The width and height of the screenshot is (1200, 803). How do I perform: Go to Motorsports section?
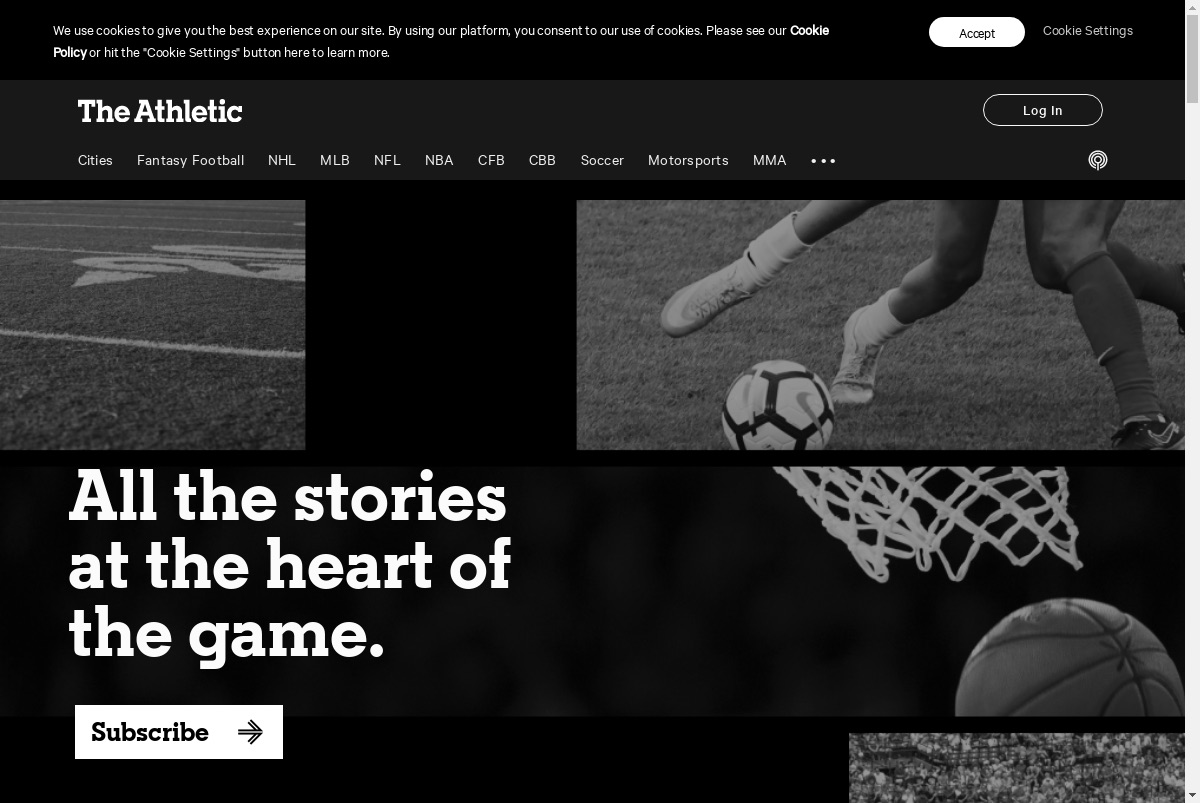tap(688, 160)
